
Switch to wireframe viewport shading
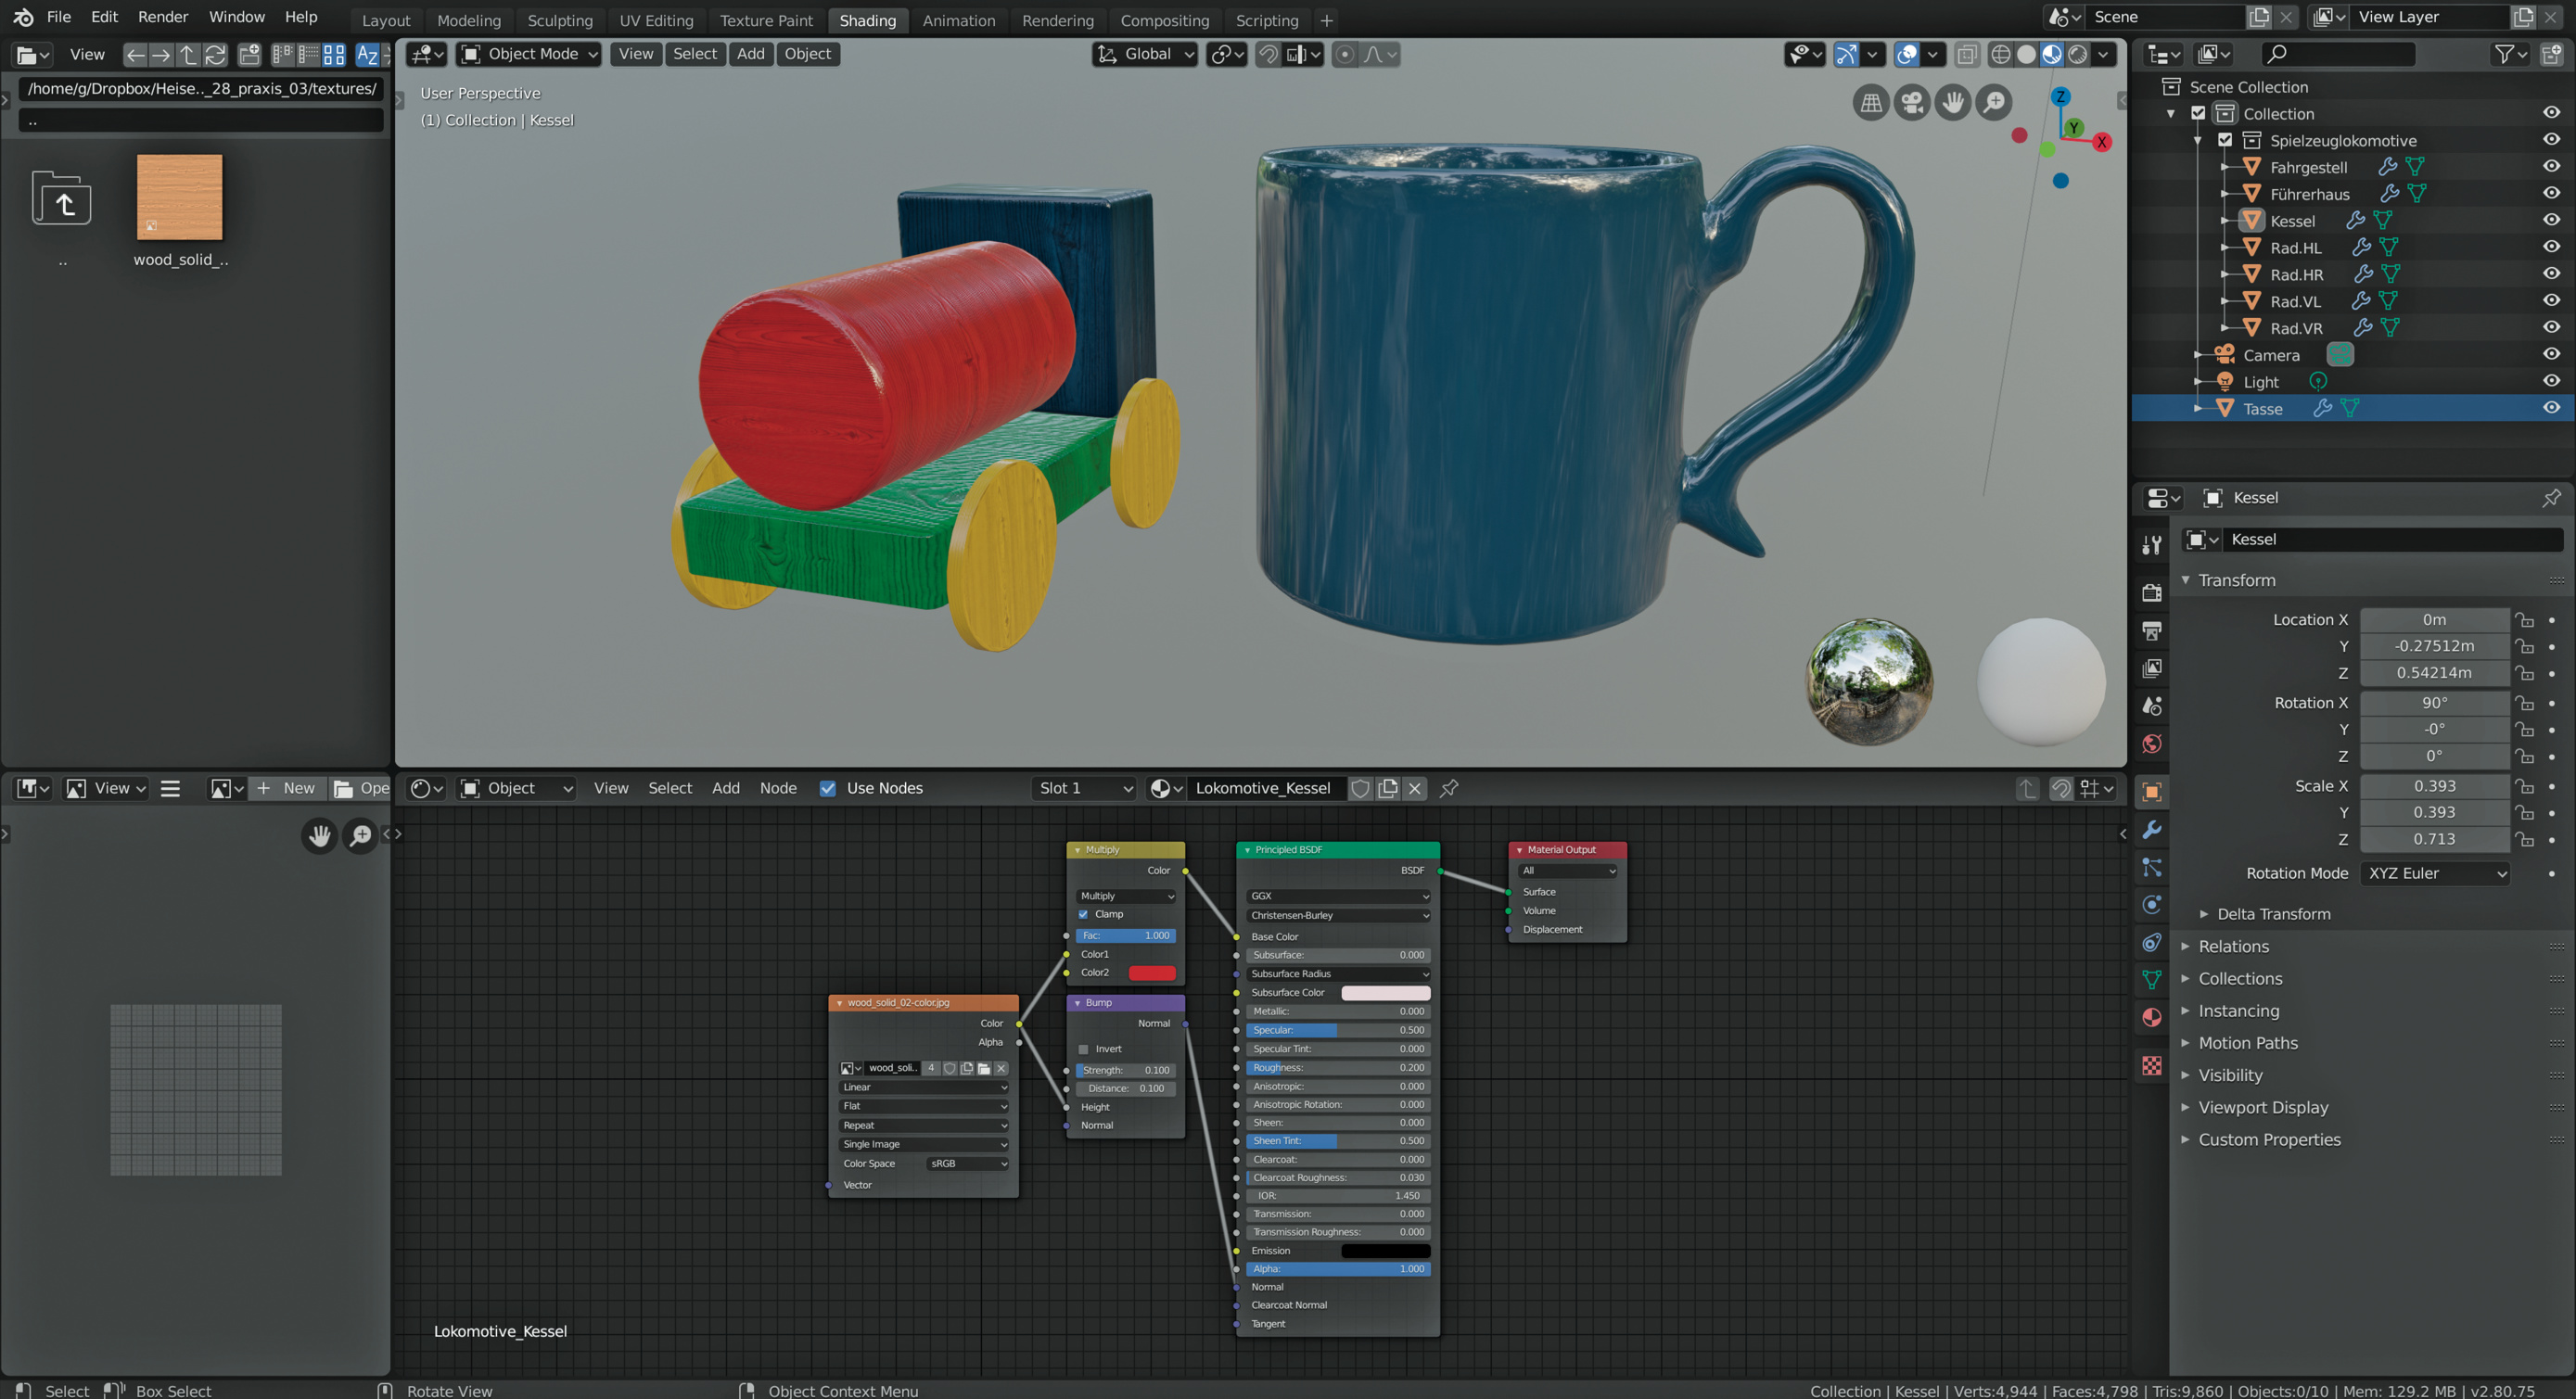(x=2000, y=54)
